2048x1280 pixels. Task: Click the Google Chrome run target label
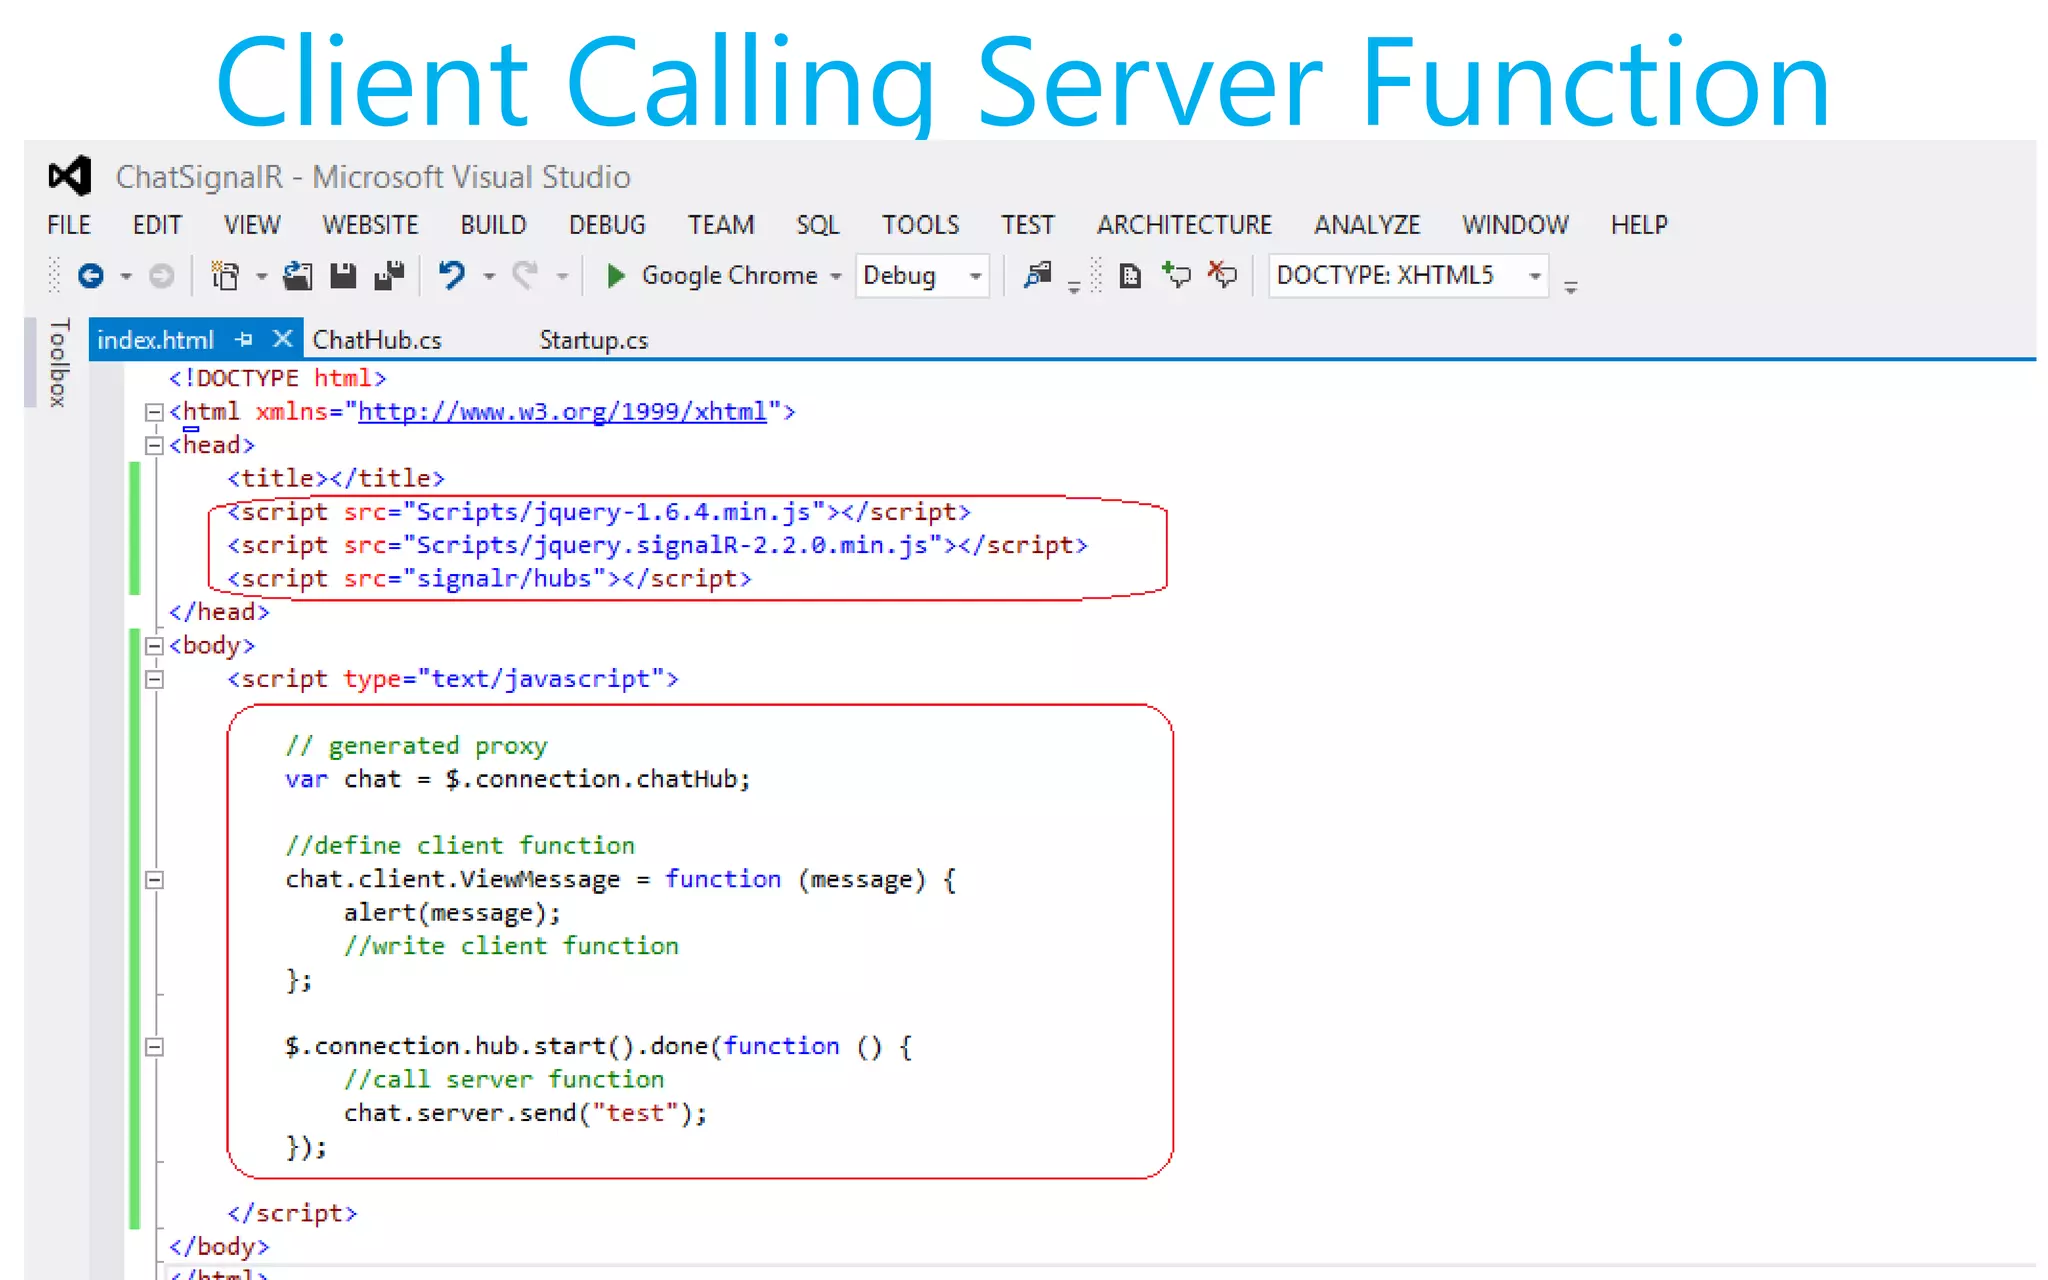[729, 275]
